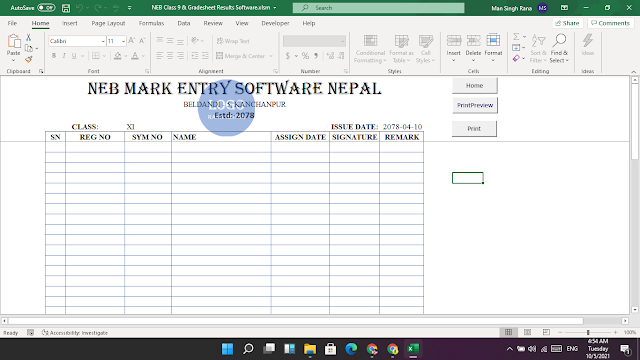Toggle the AutoSave switch
The image size is (640, 360).
pyautogui.click(x=46, y=7)
